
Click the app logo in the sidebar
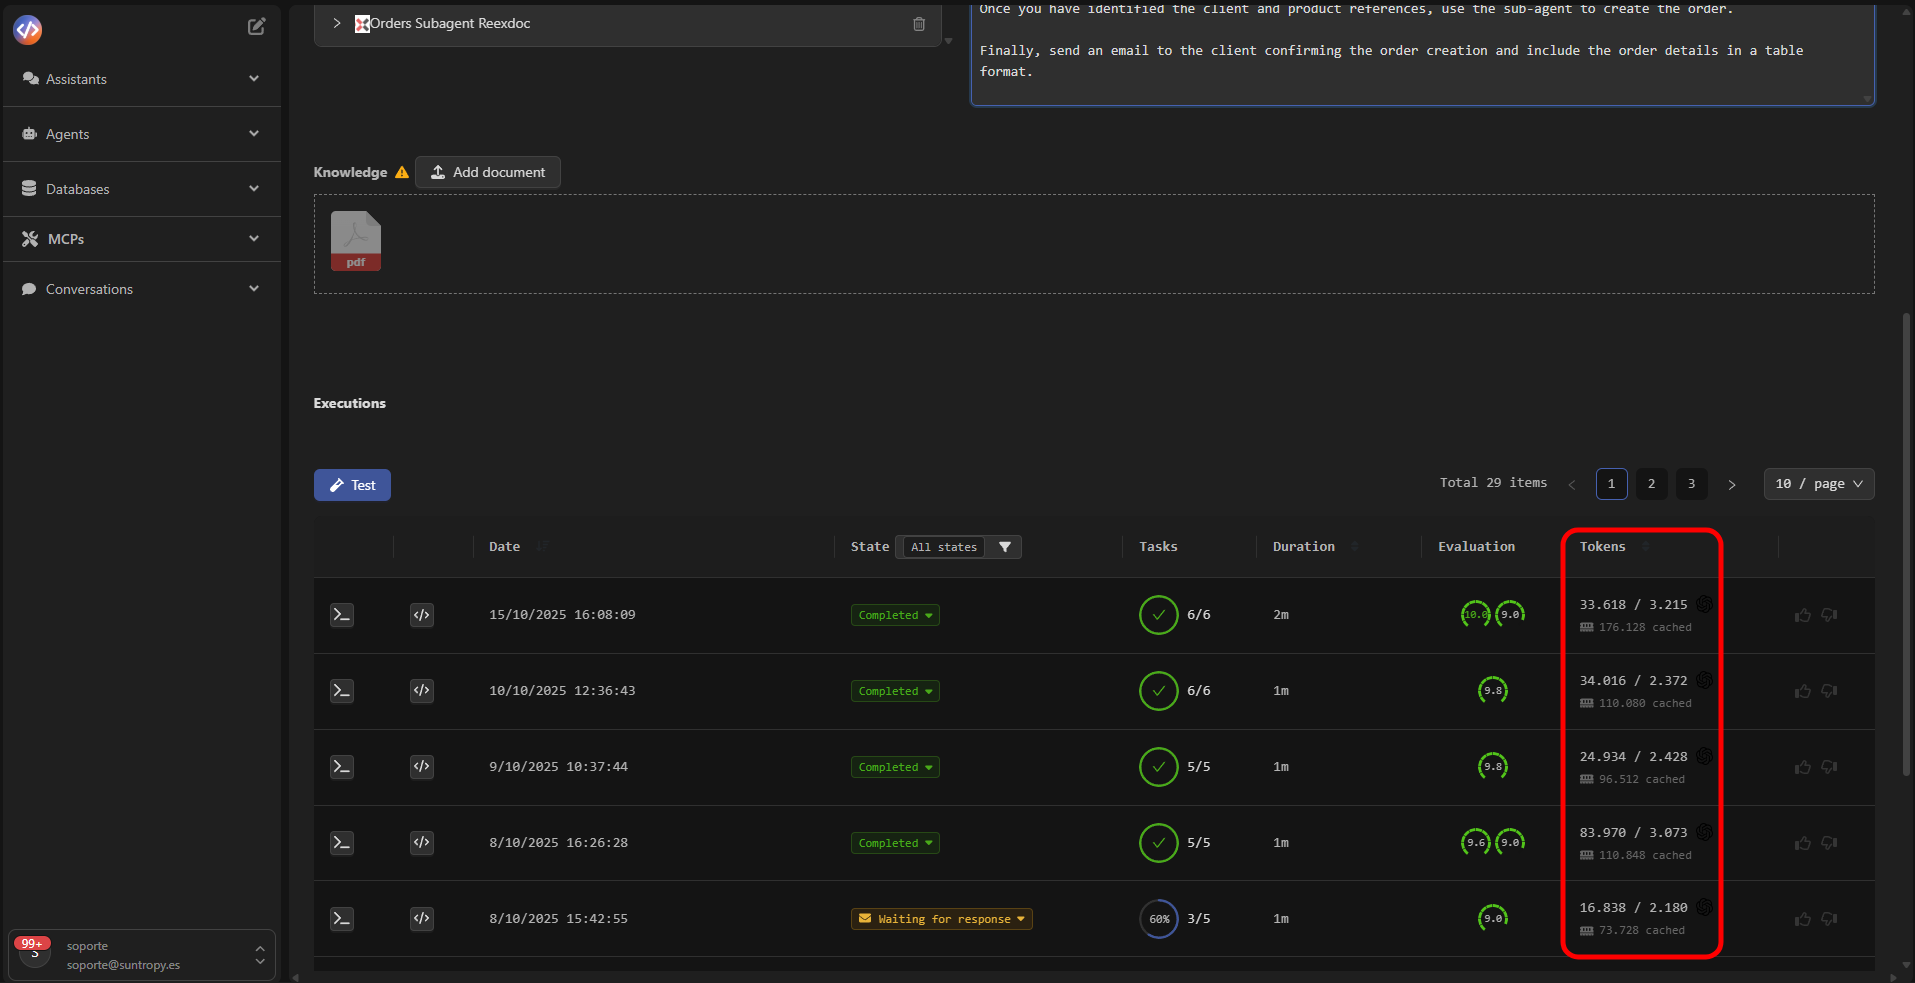point(28,30)
